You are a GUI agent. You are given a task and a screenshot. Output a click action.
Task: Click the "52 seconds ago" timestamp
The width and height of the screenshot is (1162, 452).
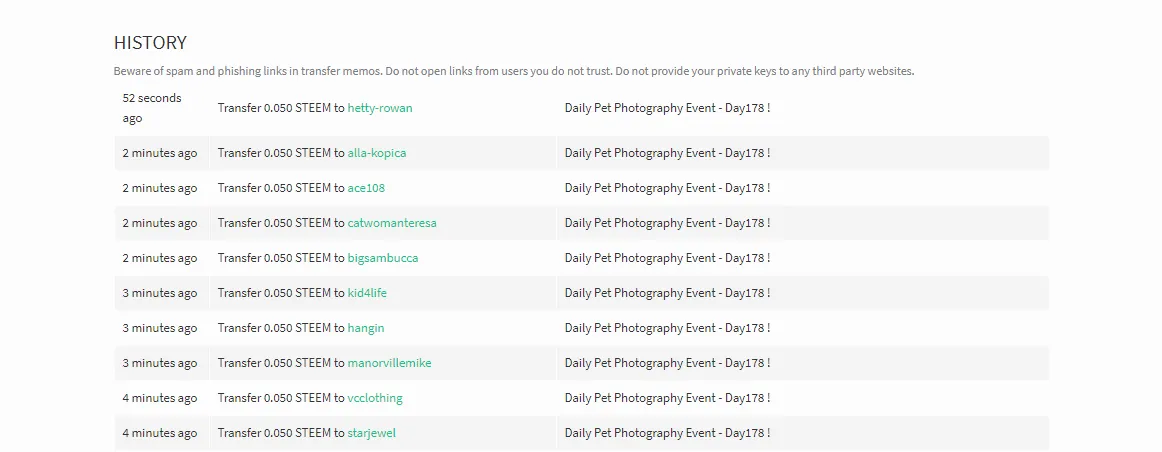(152, 108)
